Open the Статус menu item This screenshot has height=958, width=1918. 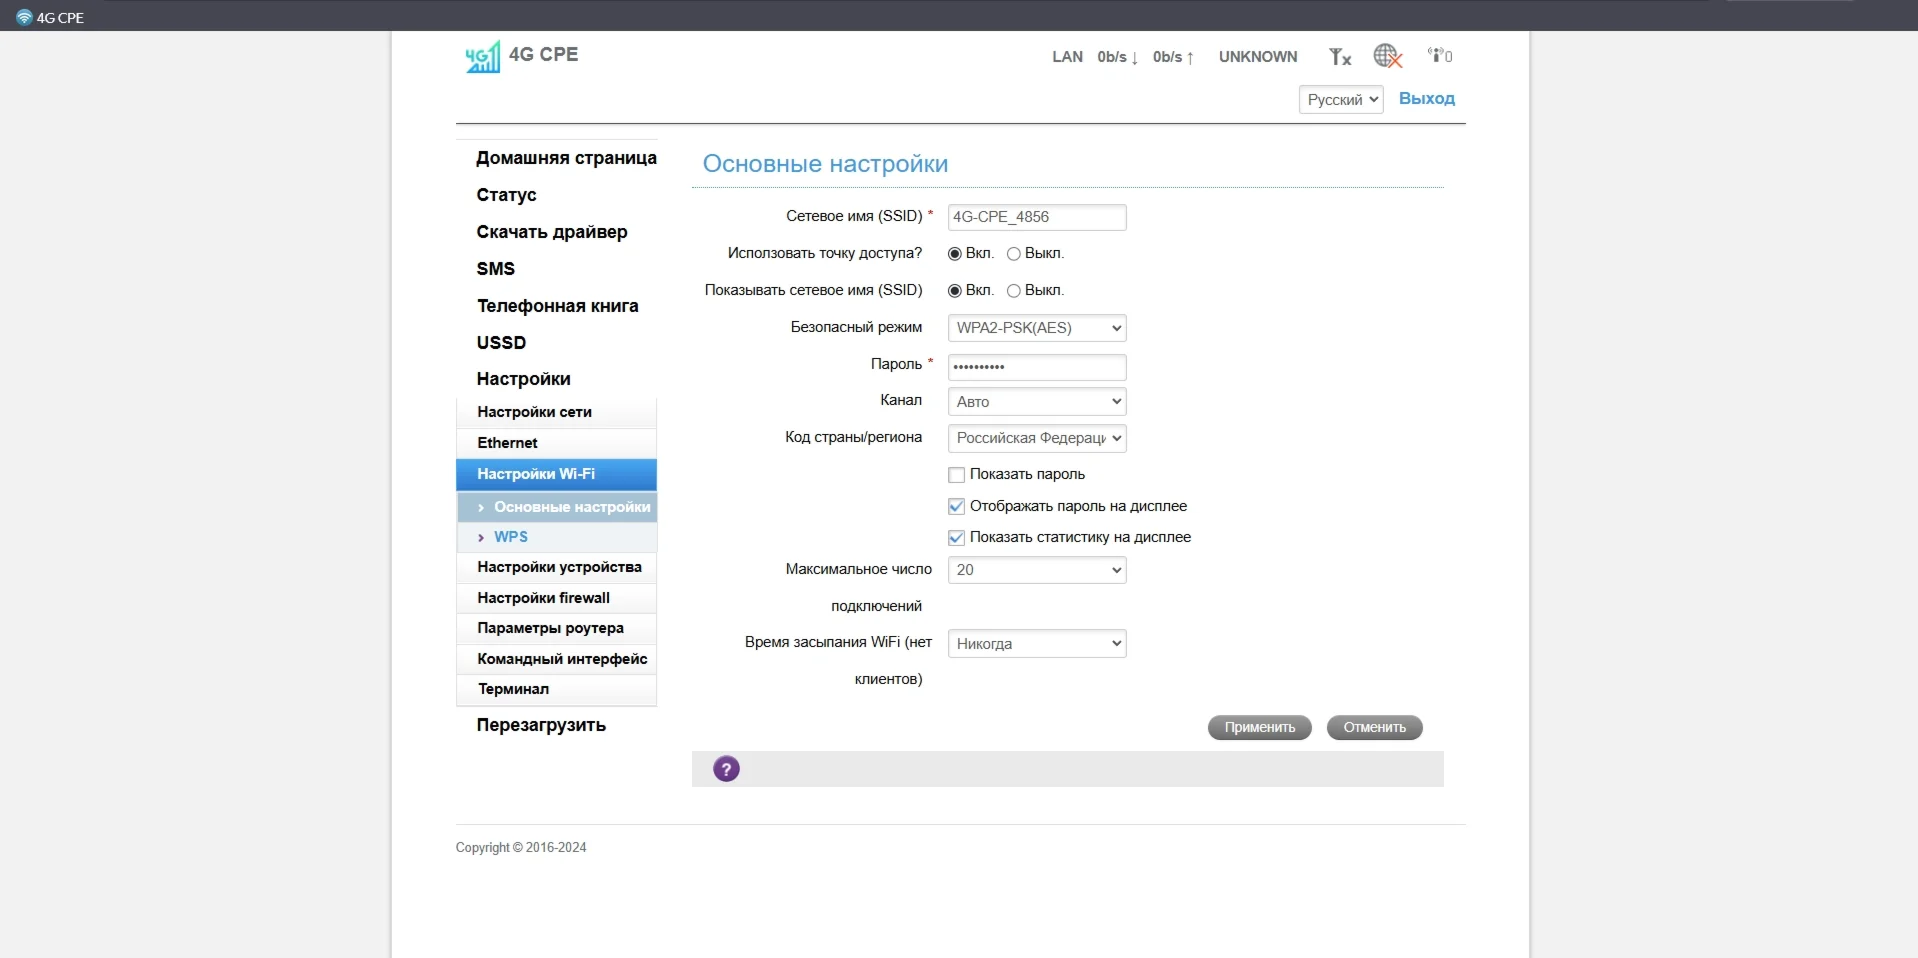[x=506, y=195]
